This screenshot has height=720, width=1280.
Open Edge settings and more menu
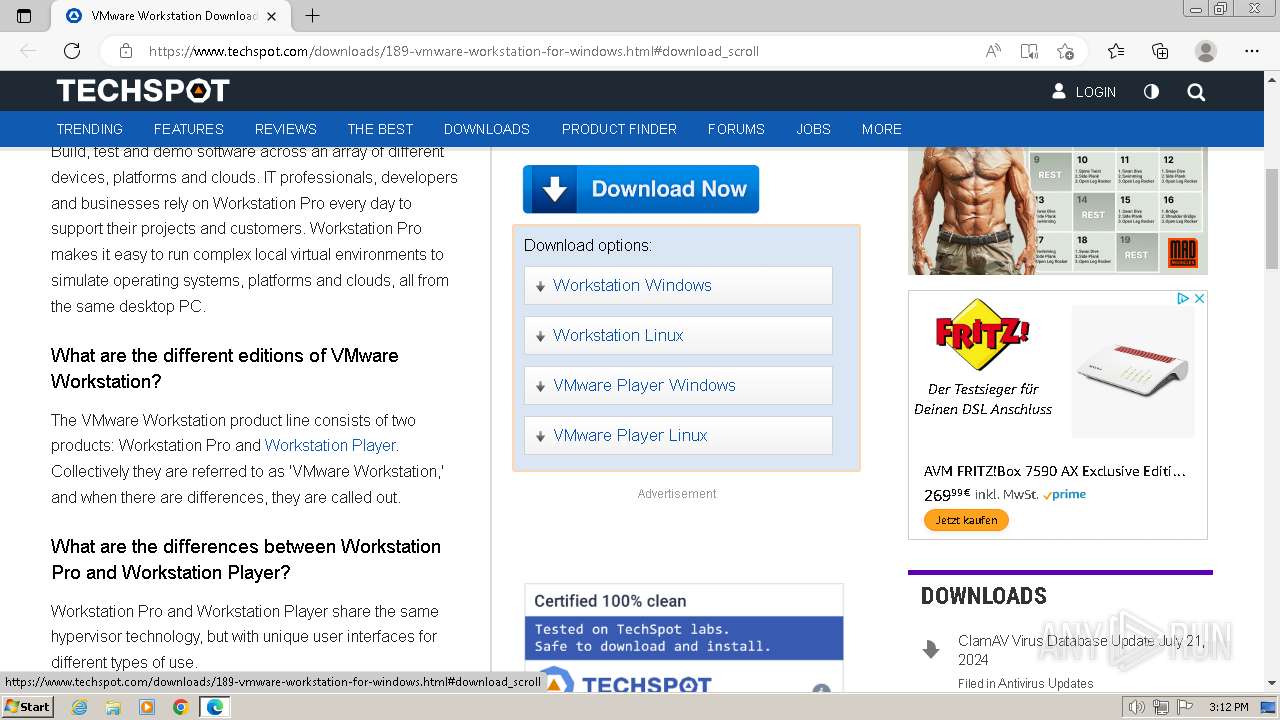tap(1252, 51)
